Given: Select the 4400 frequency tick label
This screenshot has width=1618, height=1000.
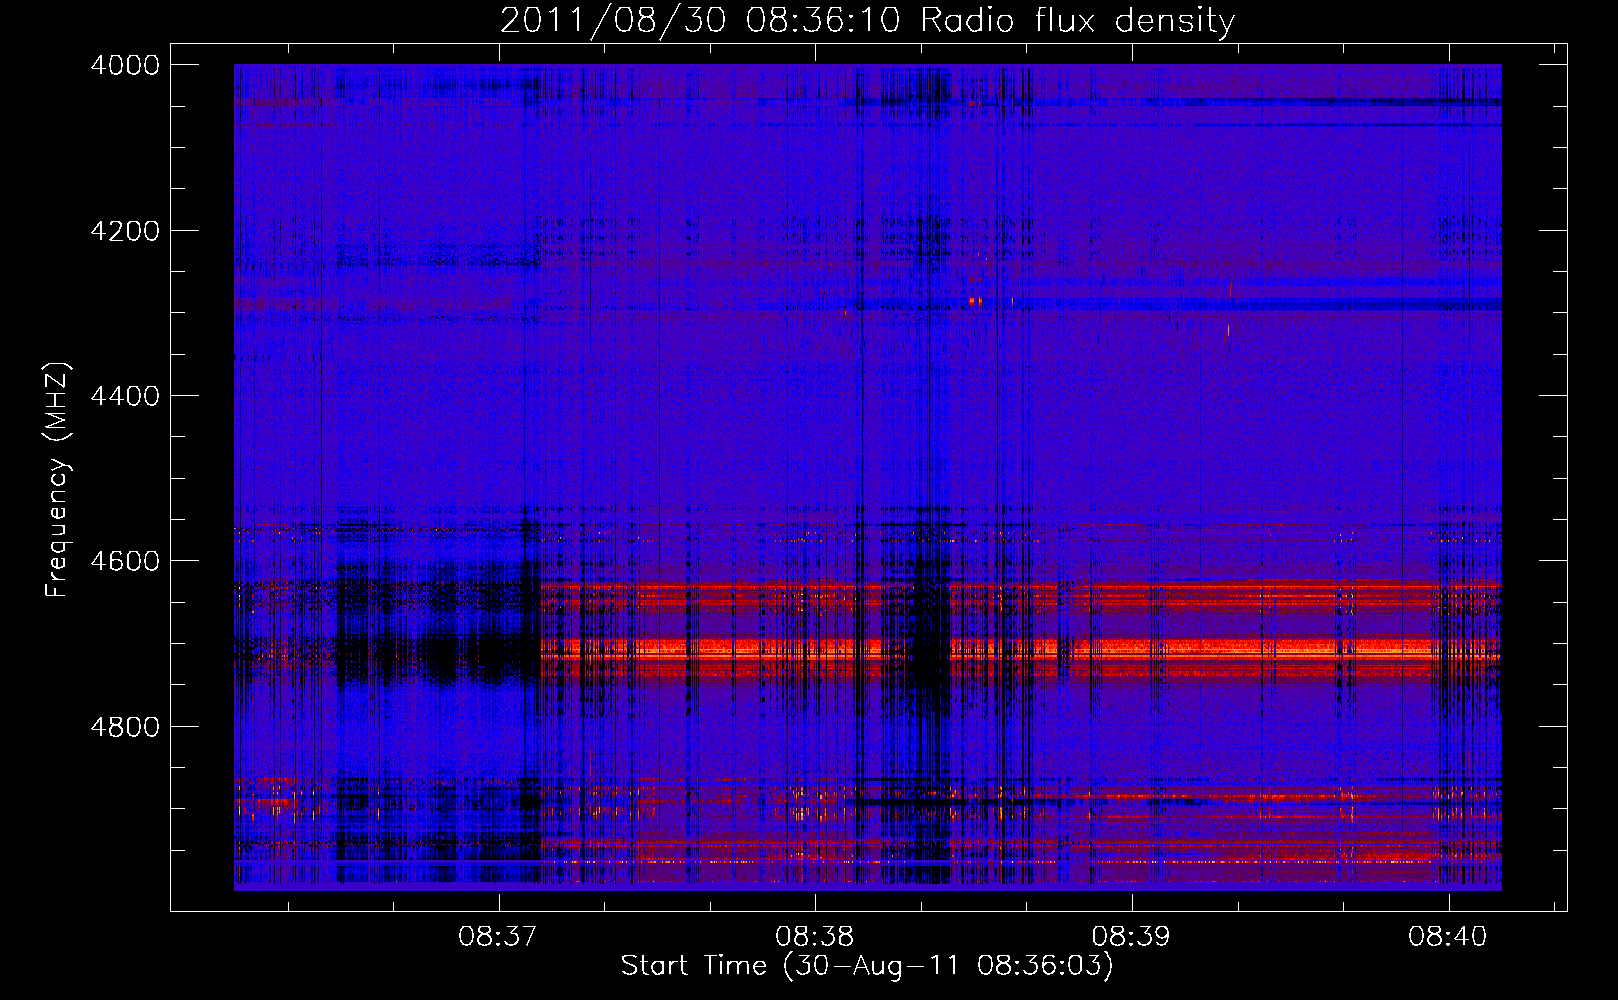Looking at the screenshot, I should point(125,396).
